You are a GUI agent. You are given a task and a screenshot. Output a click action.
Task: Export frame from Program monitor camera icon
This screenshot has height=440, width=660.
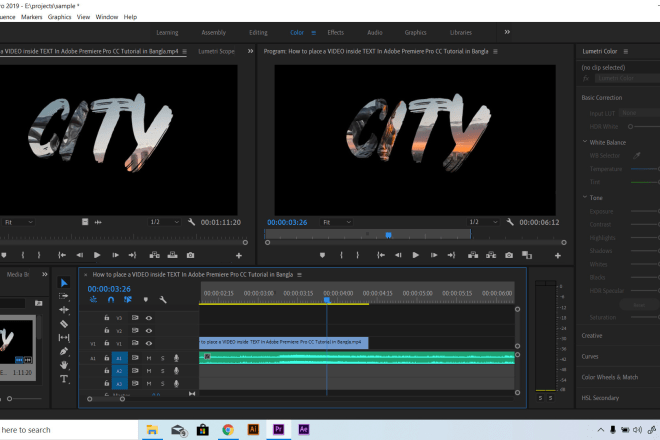(509, 255)
